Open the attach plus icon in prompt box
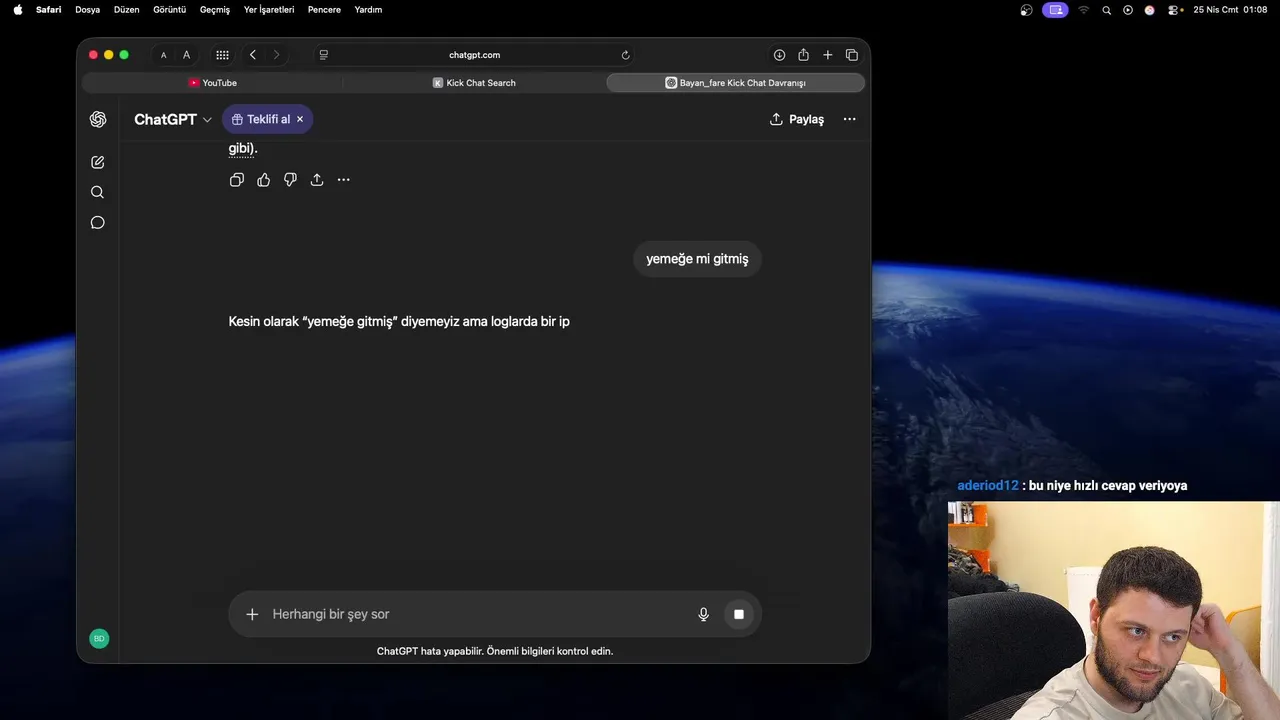This screenshot has width=1280, height=720. click(x=252, y=614)
